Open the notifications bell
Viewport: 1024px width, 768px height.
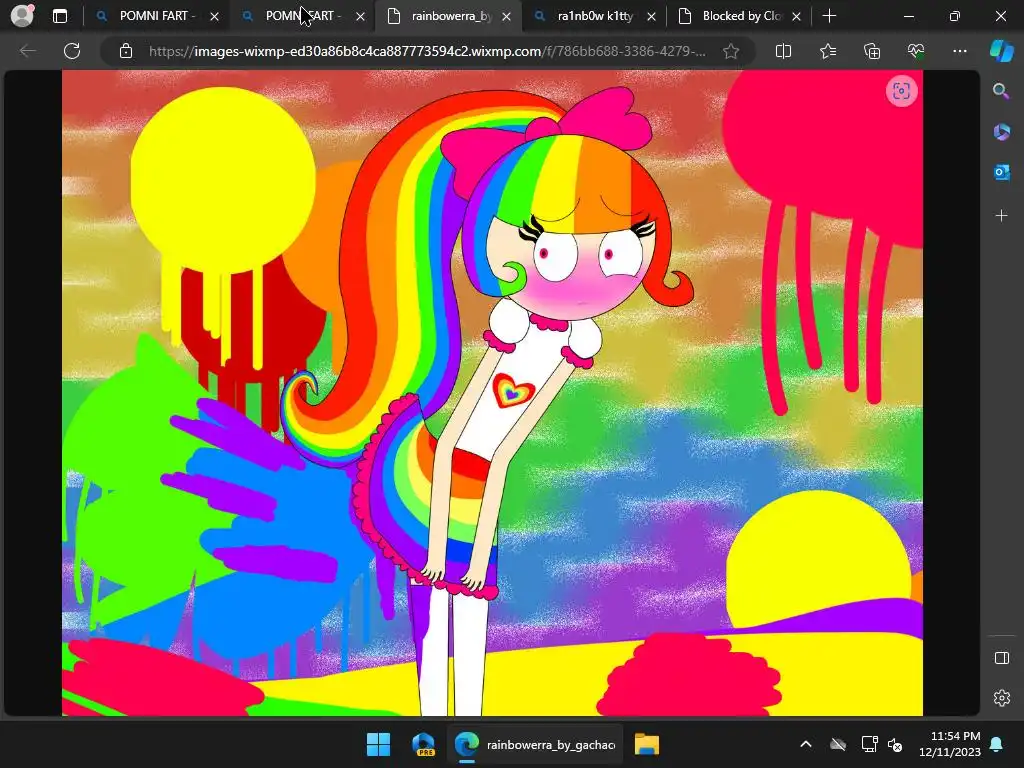(997, 744)
